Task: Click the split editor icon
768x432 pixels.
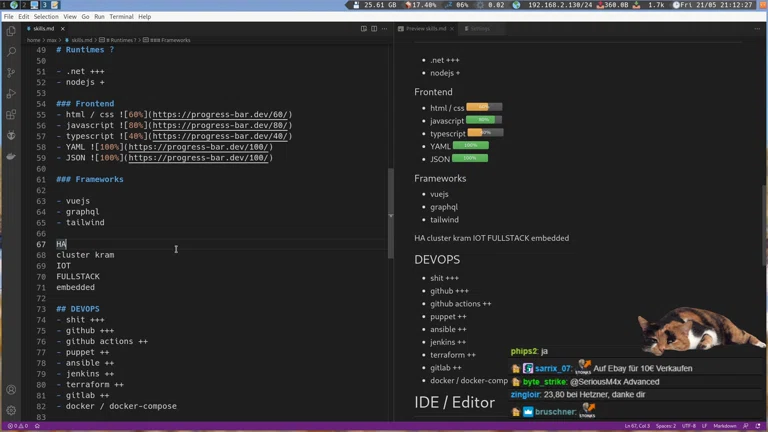Action: (x=374, y=29)
